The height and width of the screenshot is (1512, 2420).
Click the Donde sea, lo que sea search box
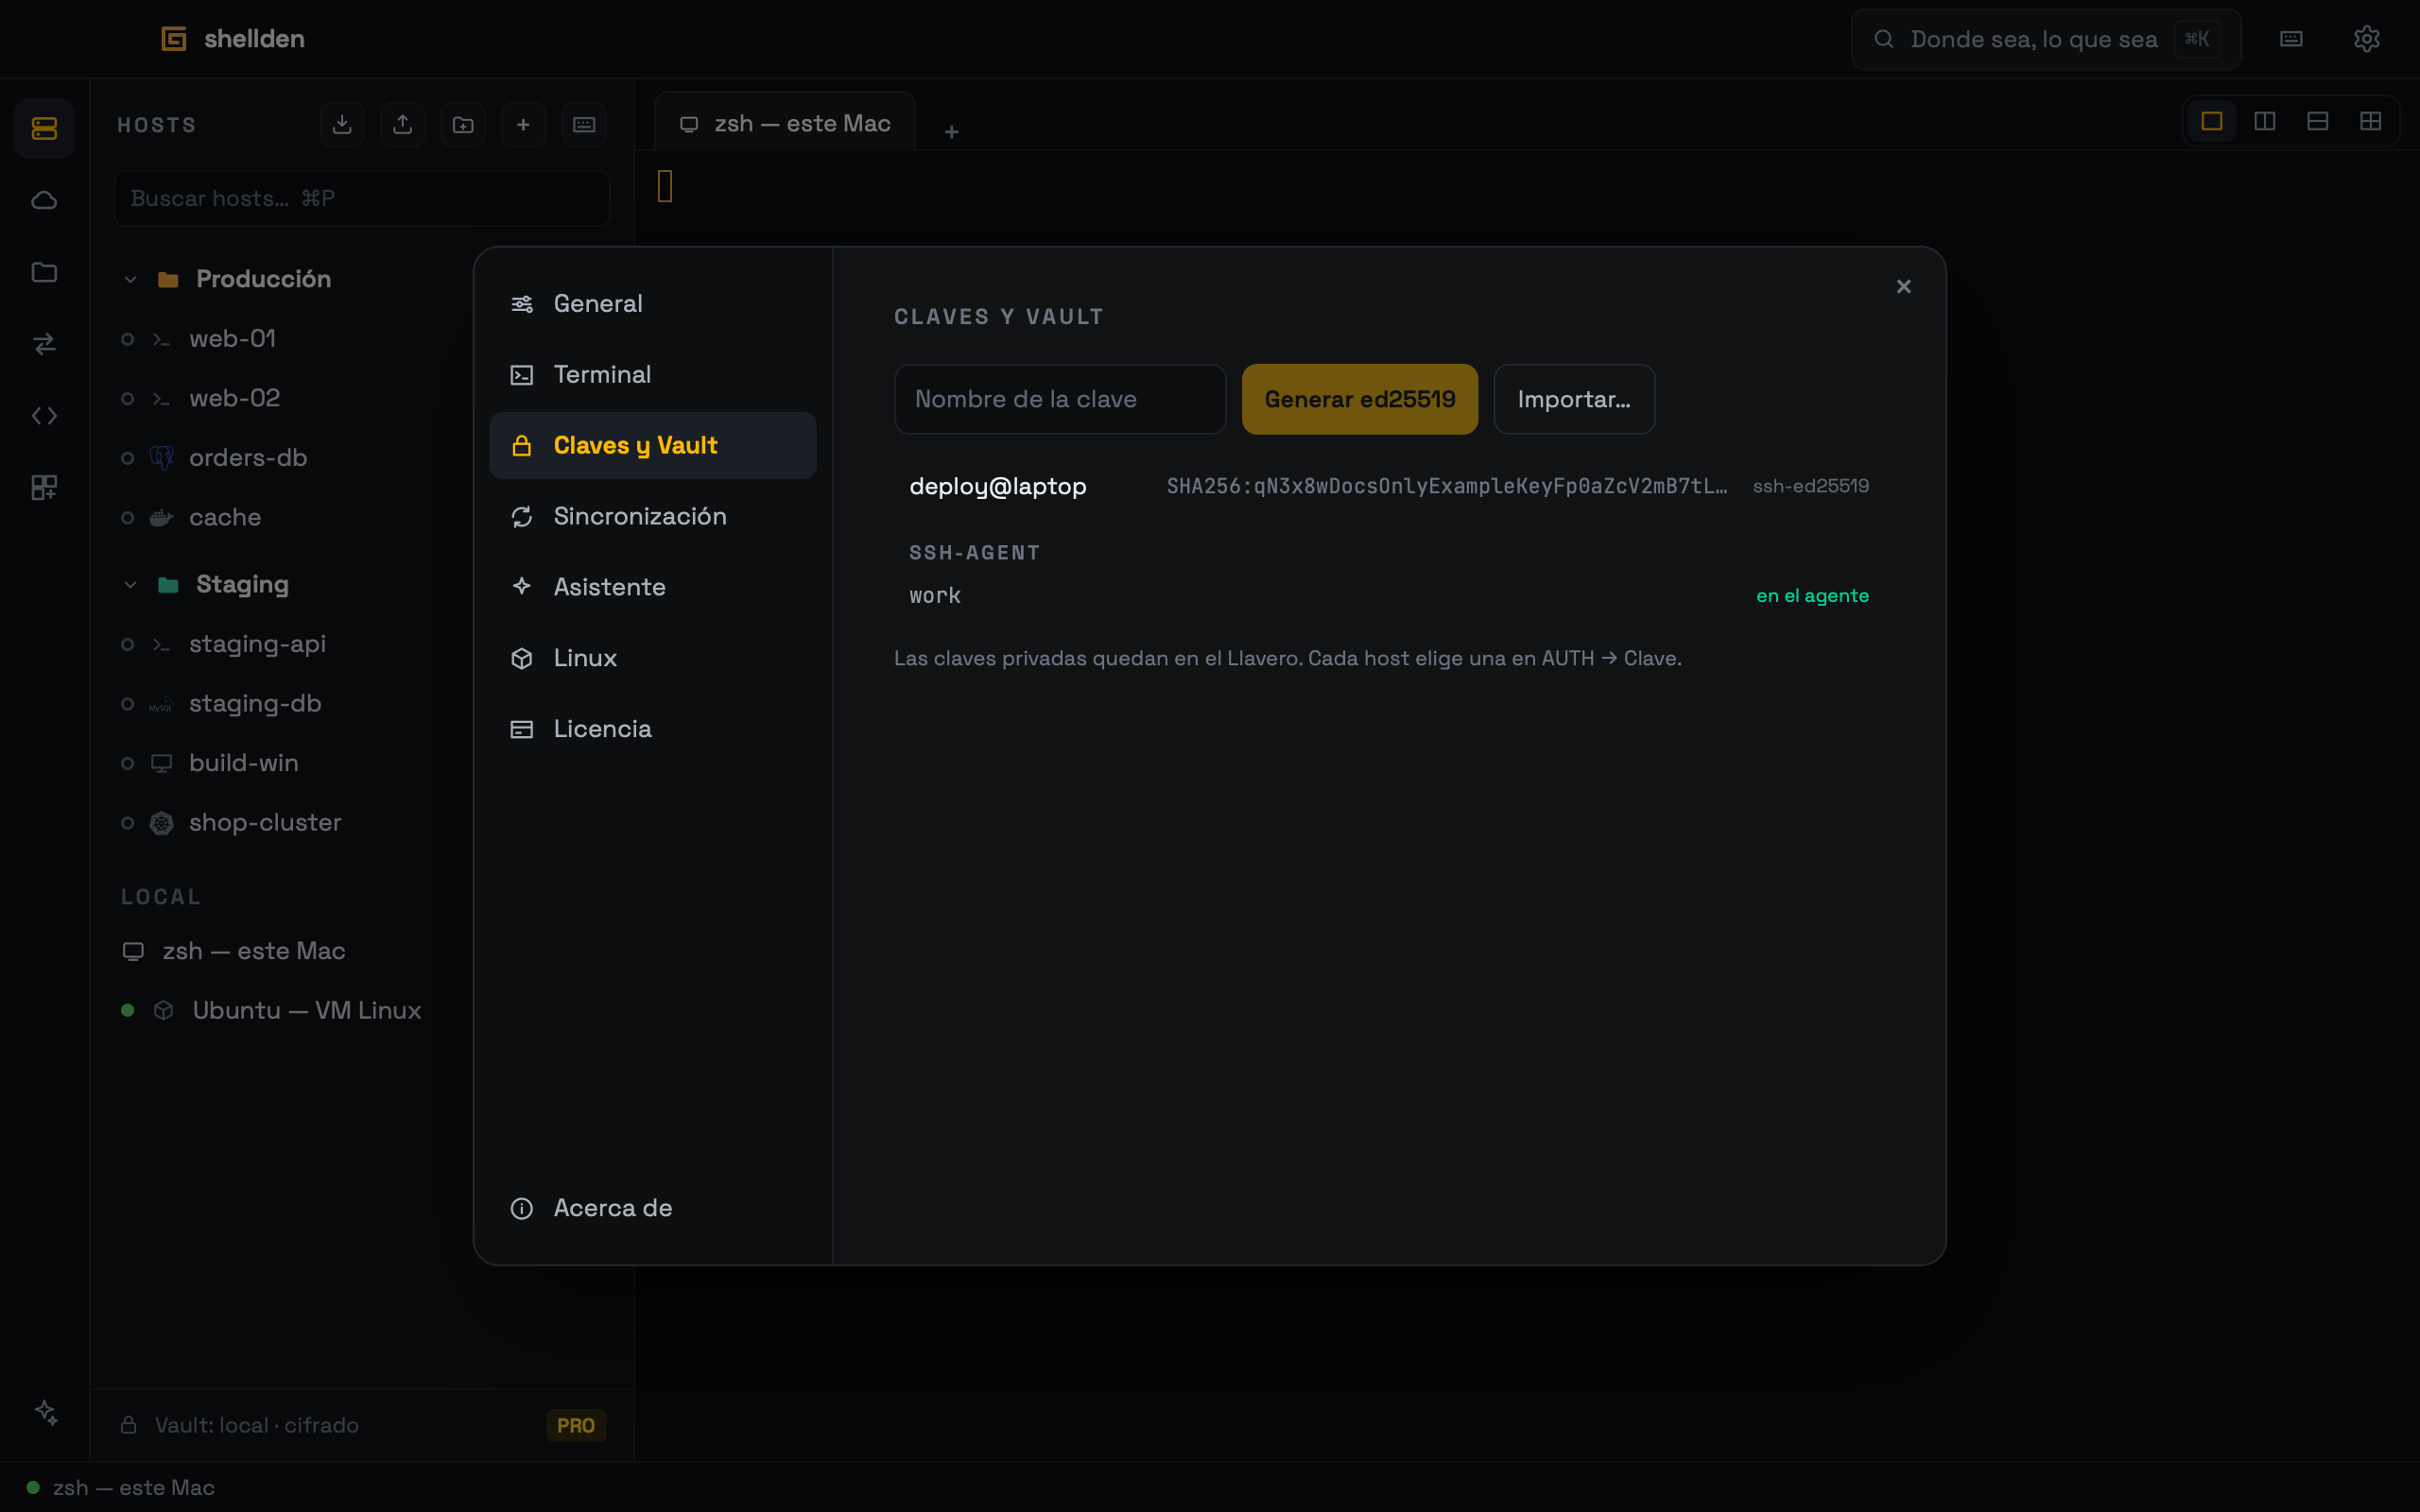2045,39
